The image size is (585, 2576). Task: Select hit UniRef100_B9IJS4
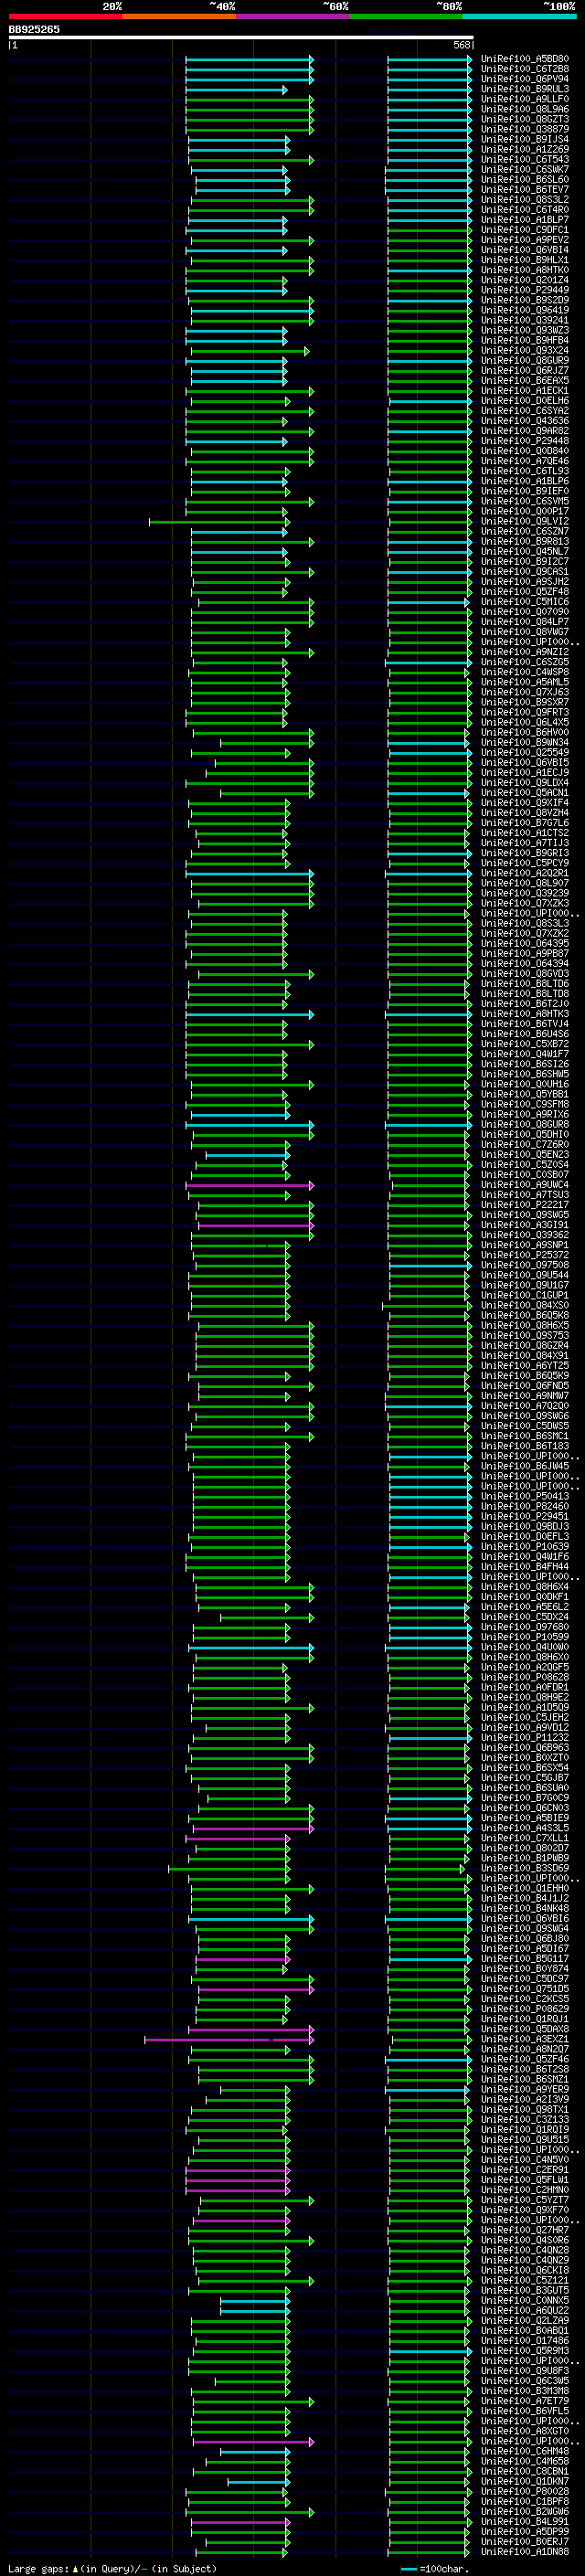pos(525,139)
